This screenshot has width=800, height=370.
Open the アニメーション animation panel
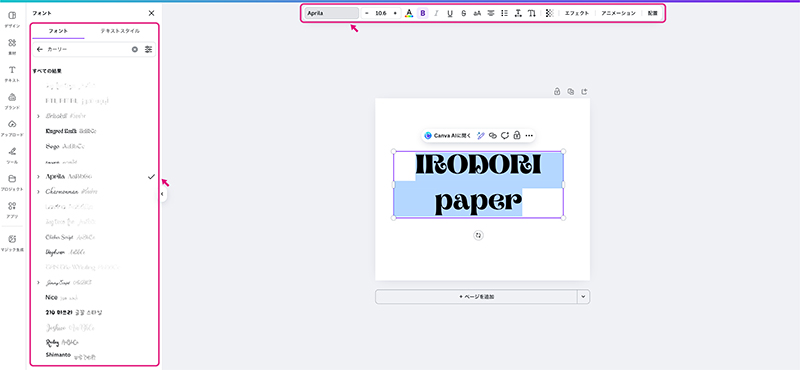click(x=618, y=13)
